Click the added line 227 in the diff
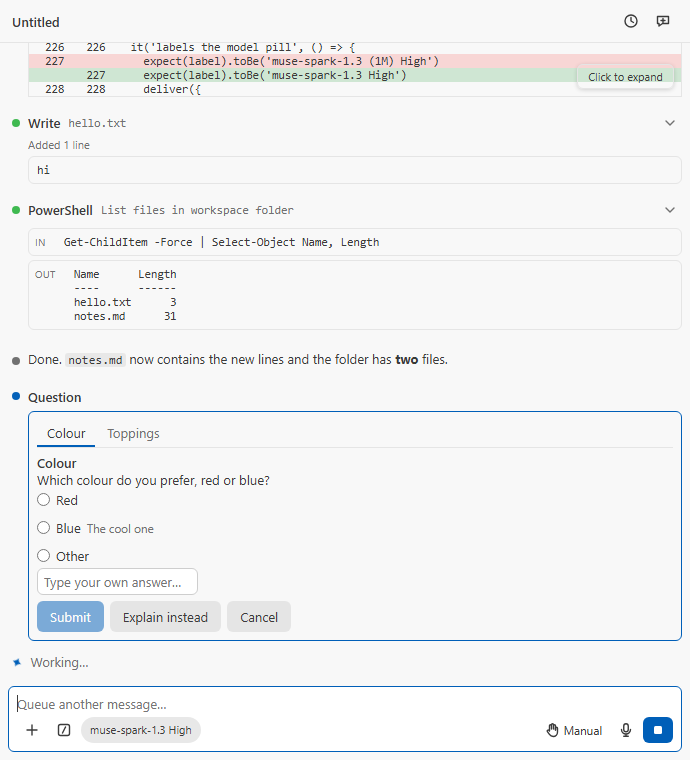Image resolution: width=690 pixels, height=760 pixels. (x=355, y=75)
